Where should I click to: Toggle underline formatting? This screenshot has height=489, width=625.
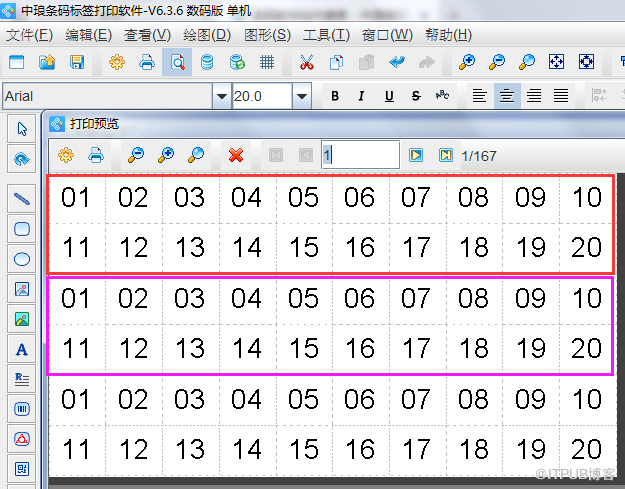389,96
